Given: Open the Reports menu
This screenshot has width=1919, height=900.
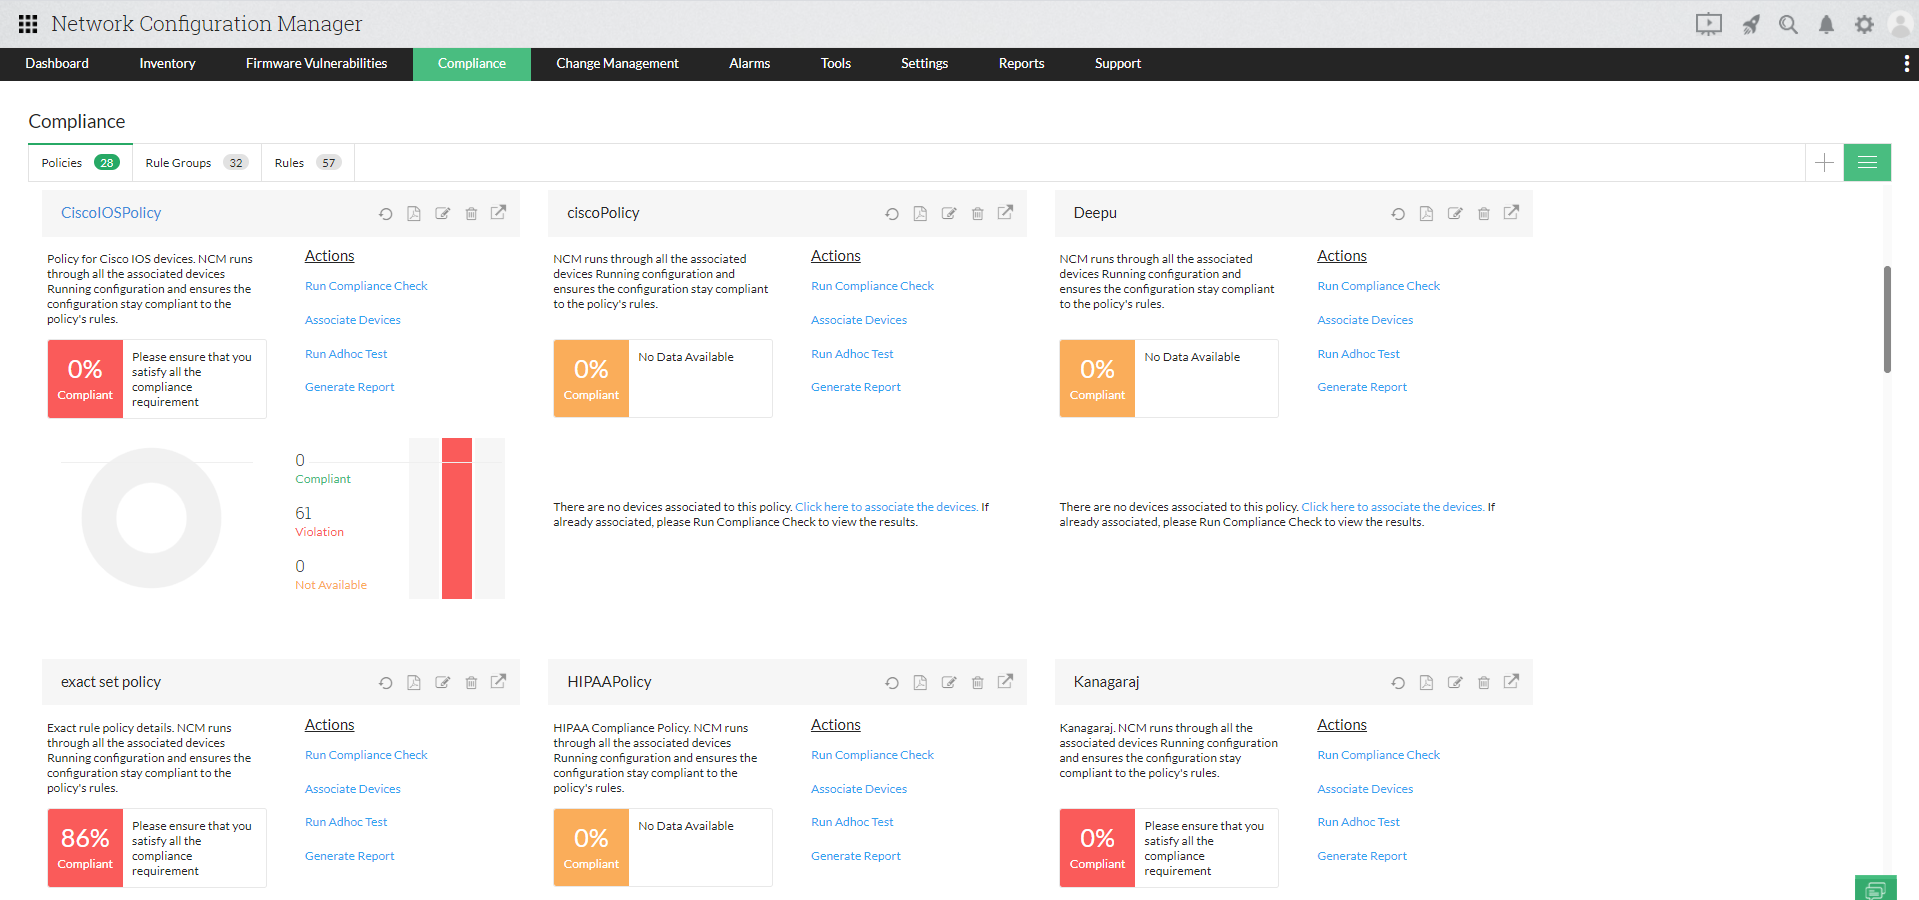Looking at the screenshot, I should click(1021, 63).
